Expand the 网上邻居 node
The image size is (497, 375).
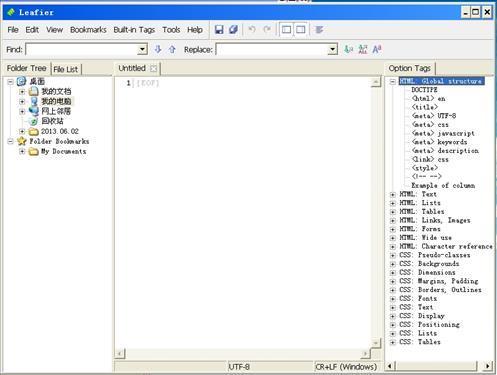coord(22,111)
